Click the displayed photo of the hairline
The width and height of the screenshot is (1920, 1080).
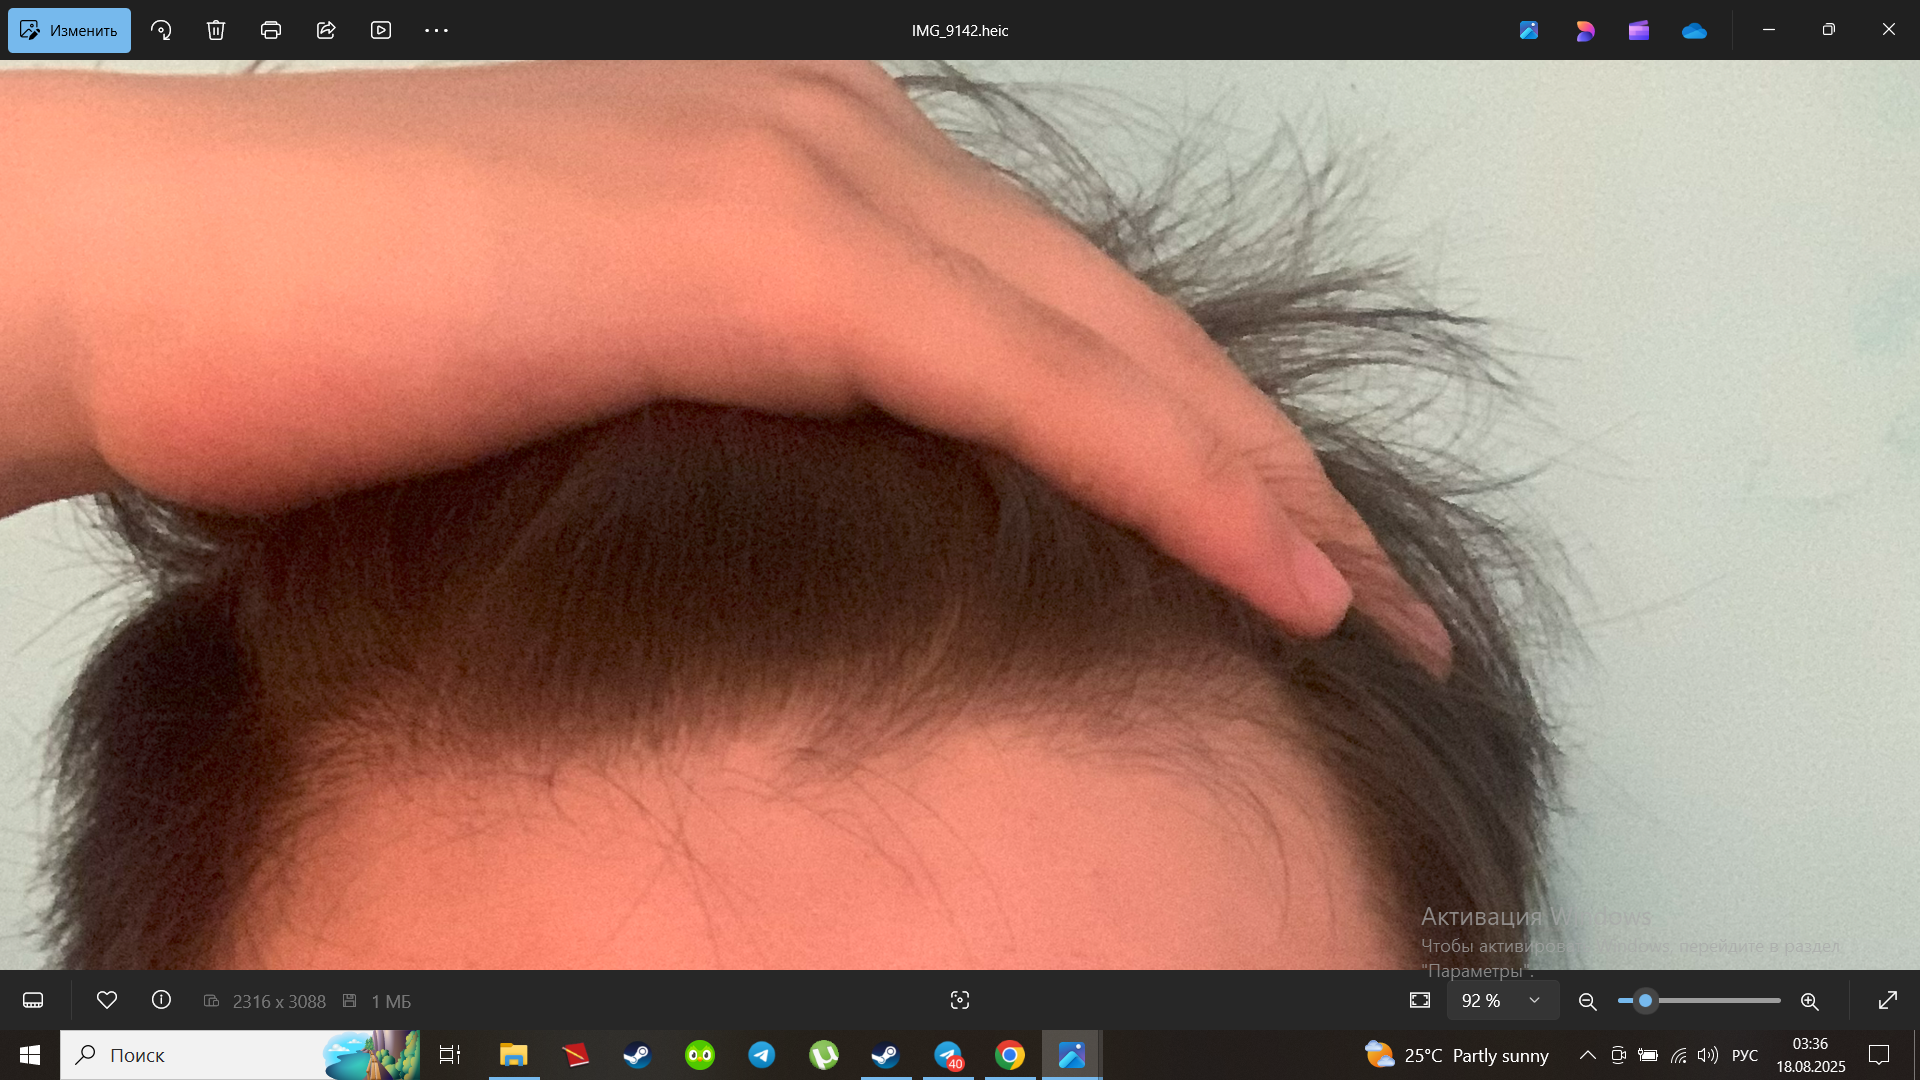click(x=960, y=515)
